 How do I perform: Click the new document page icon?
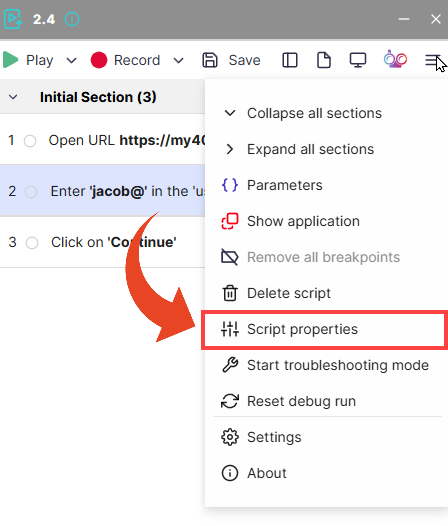[324, 60]
